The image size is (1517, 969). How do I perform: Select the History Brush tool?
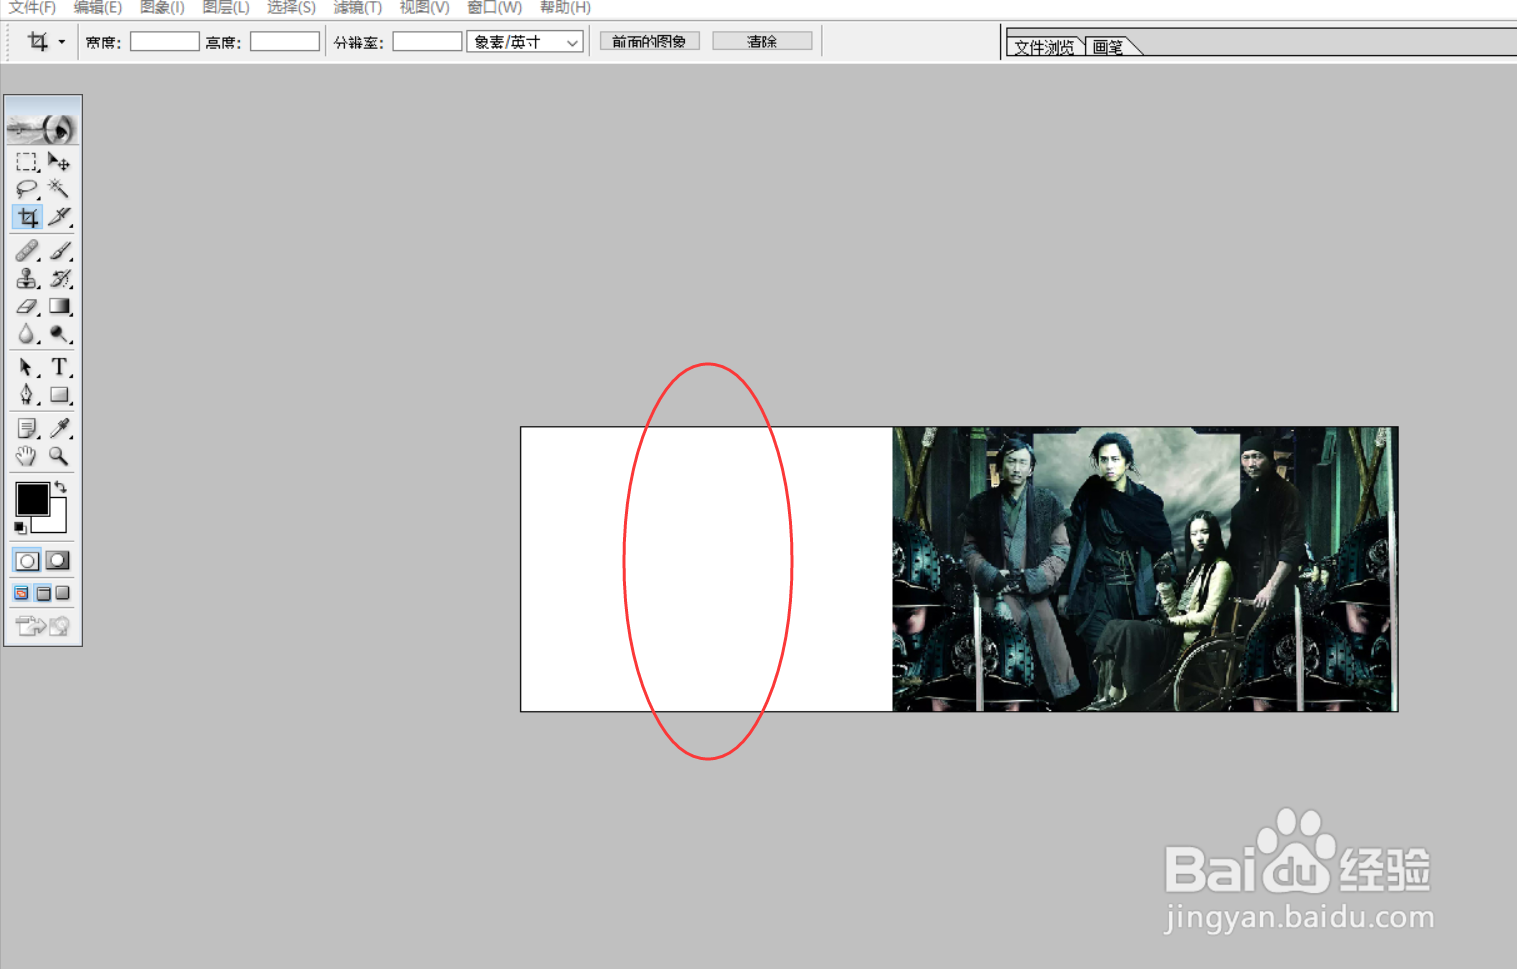tap(59, 278)
